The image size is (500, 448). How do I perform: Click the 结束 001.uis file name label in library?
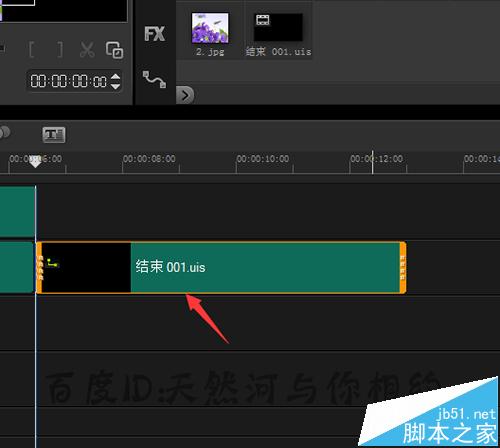pyautogui.click(x=278, y=52)
